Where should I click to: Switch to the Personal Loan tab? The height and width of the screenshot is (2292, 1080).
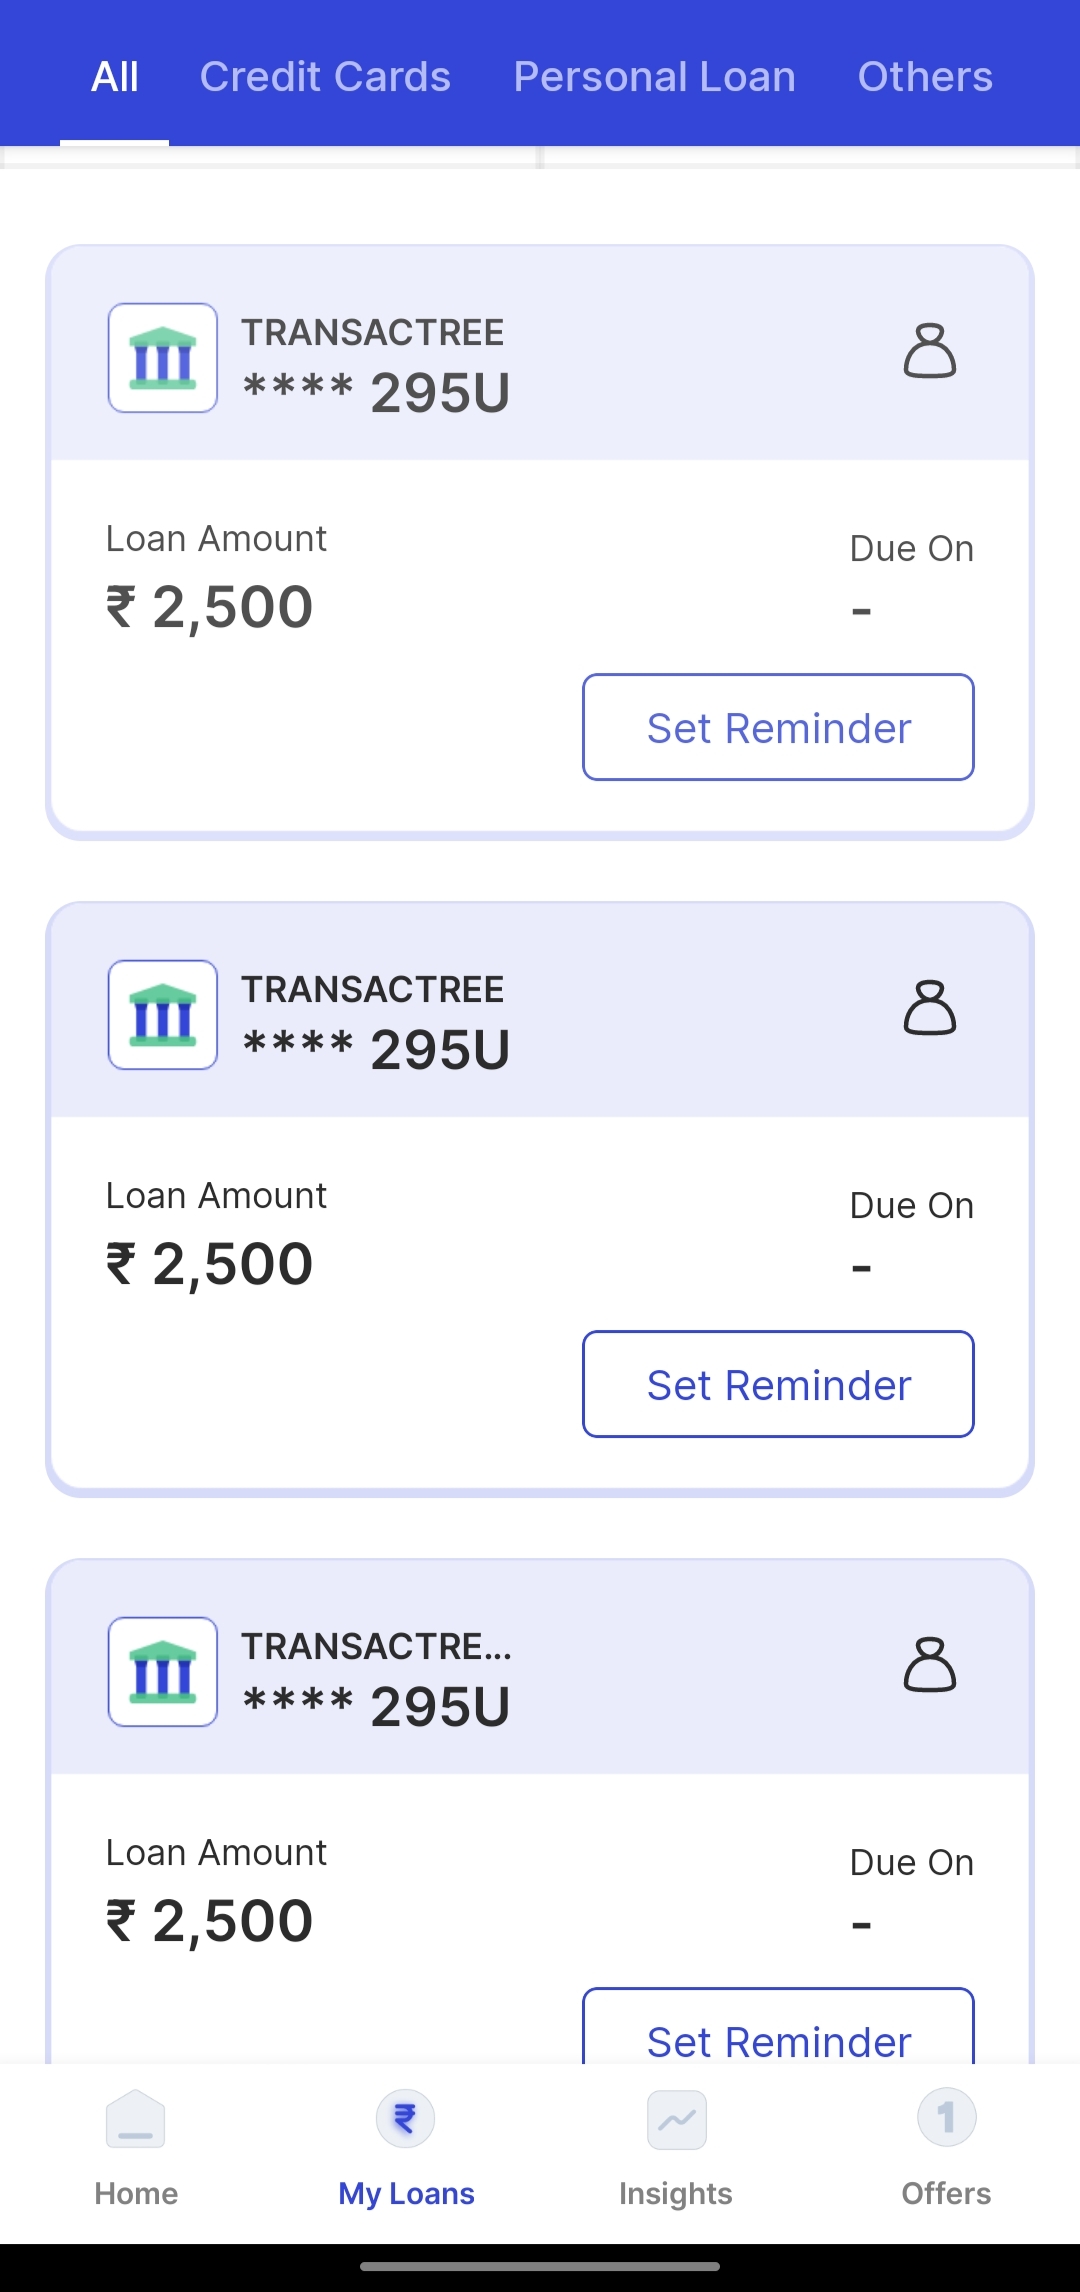[654, 77]
